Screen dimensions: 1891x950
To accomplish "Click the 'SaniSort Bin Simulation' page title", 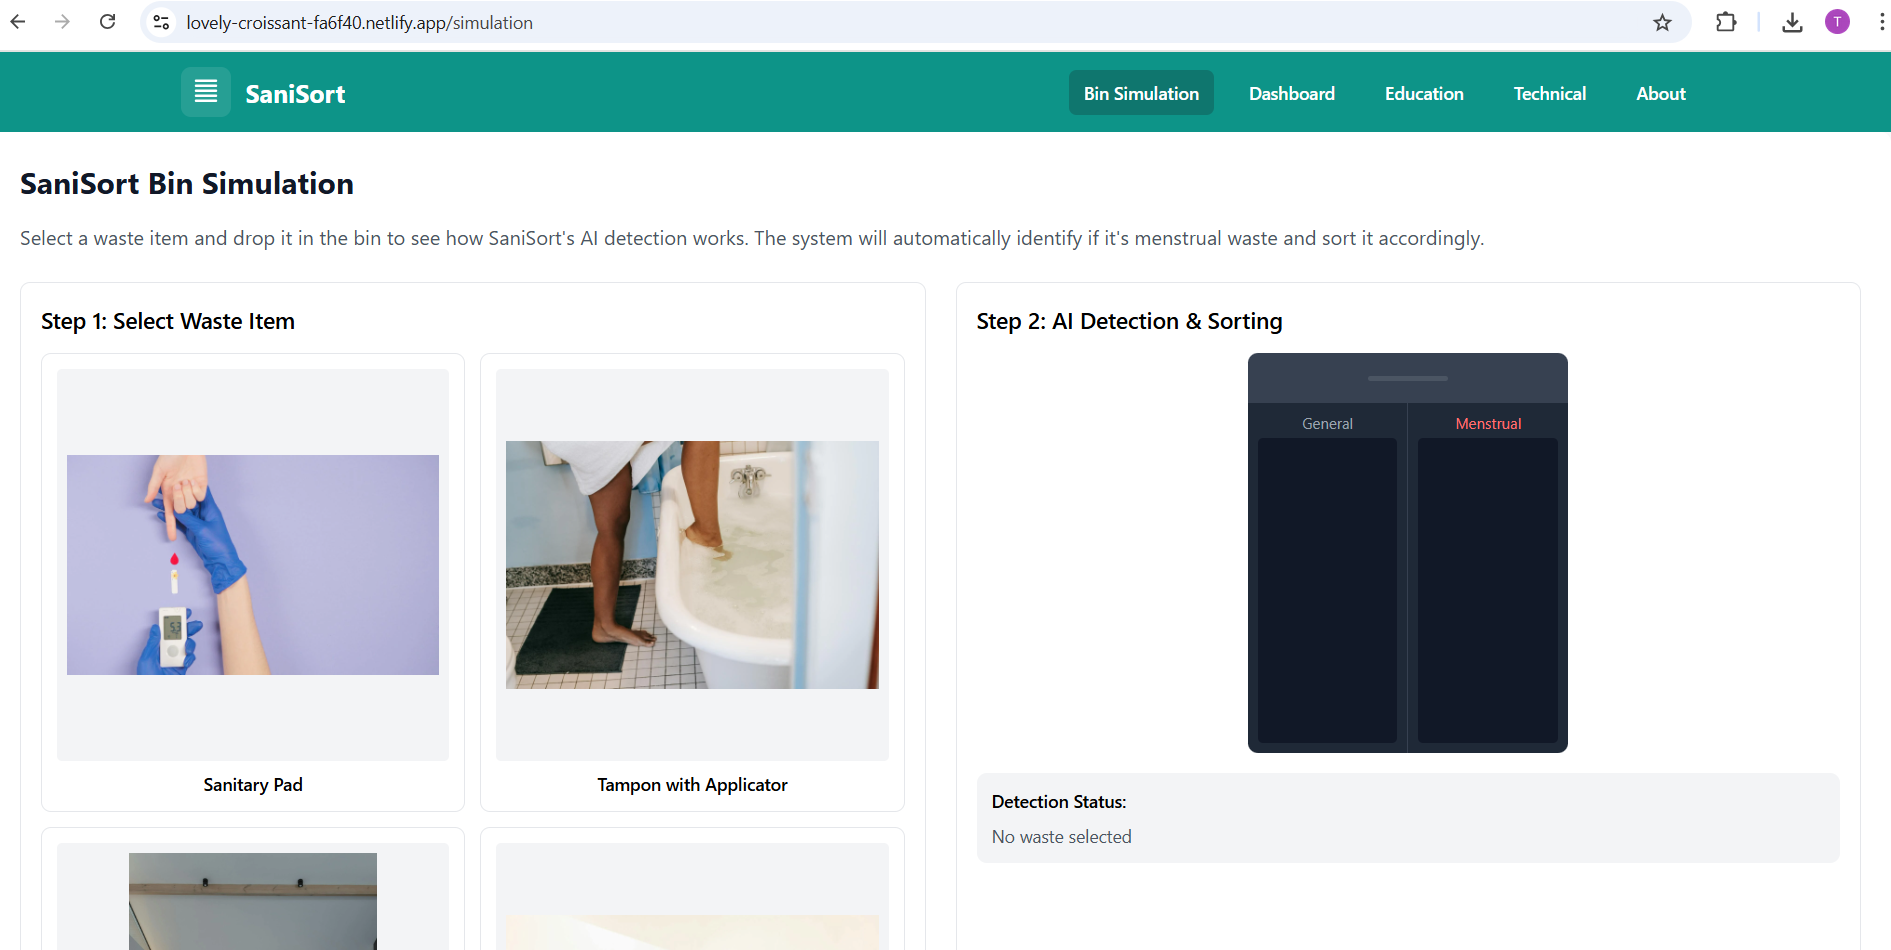I will tap(187, 184).
